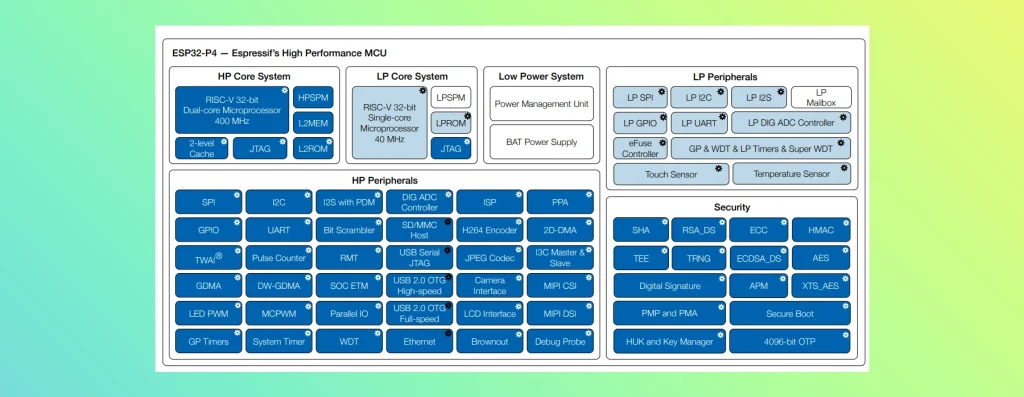
Task: Select the JTAG block in LP Core System
Action: [x=451, y=148]
